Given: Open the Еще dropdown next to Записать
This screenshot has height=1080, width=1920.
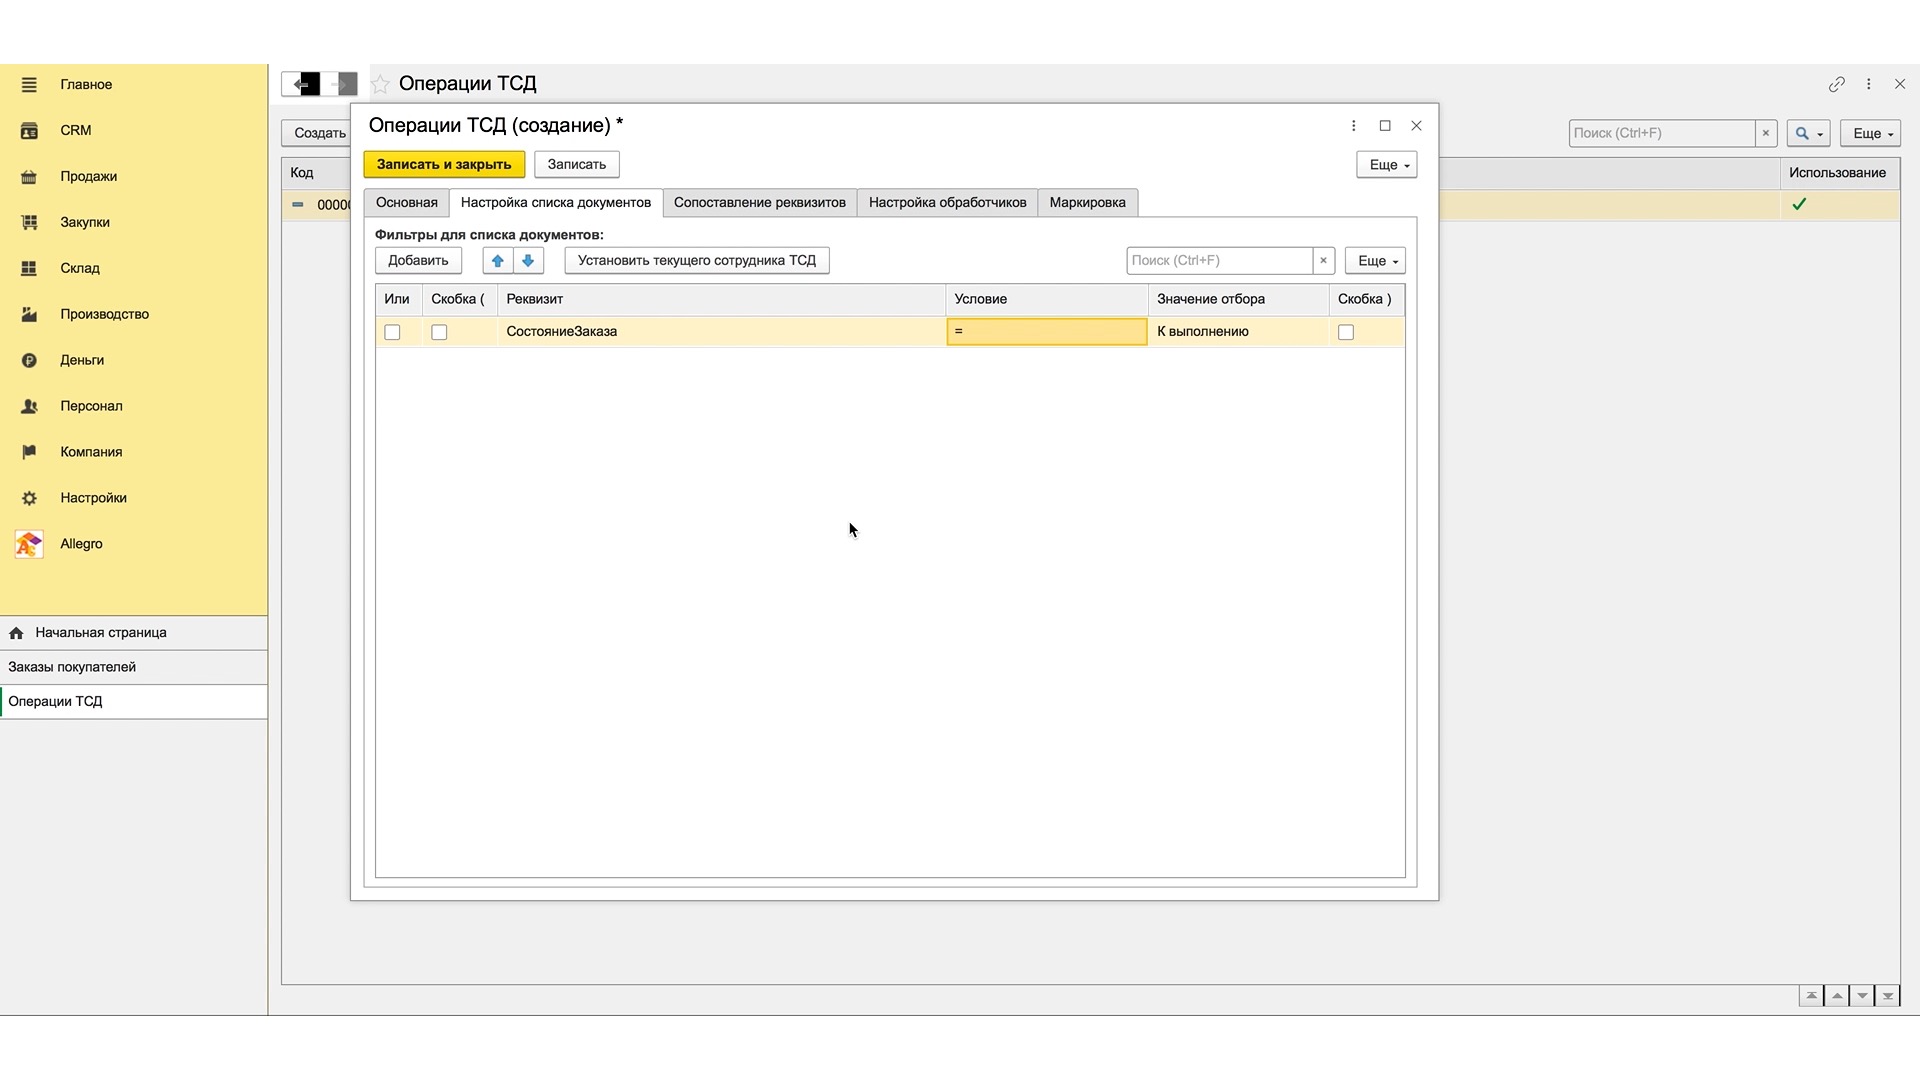Looking at the screenshot, I should click(1387, 165).
